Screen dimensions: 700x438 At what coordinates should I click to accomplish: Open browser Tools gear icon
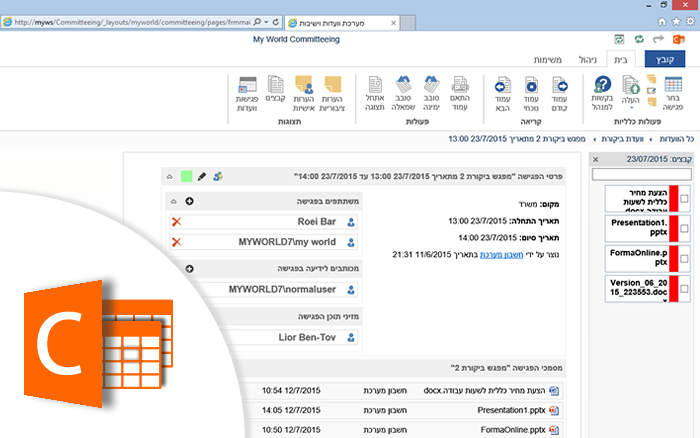point(691,21)
